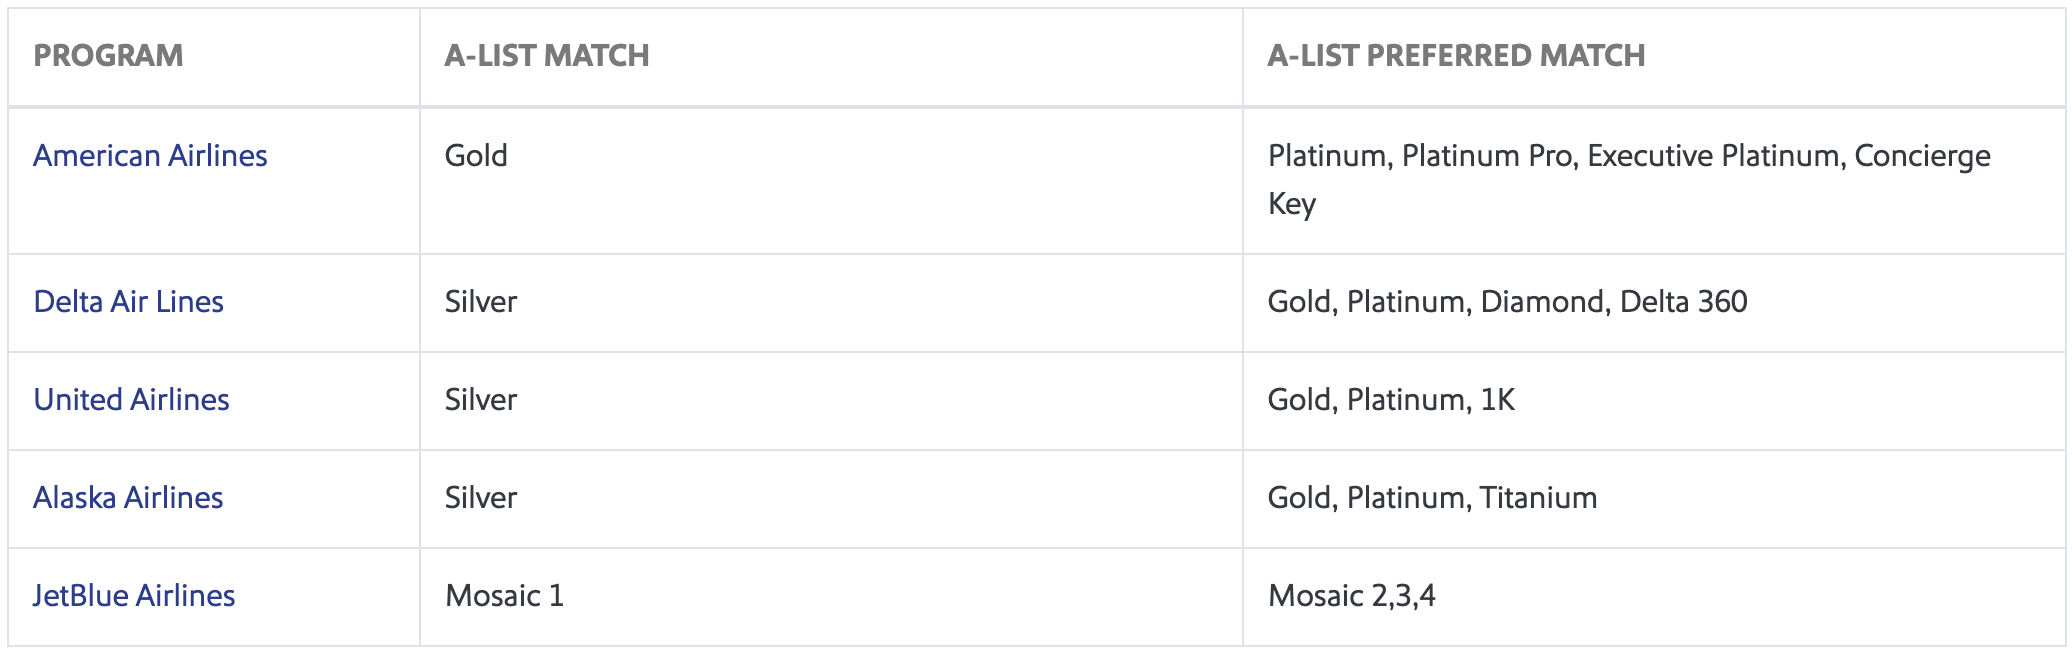Screen dimensions: 2072x654
Task: Open the JetBlue Airlines link
Action: point(134,596)
